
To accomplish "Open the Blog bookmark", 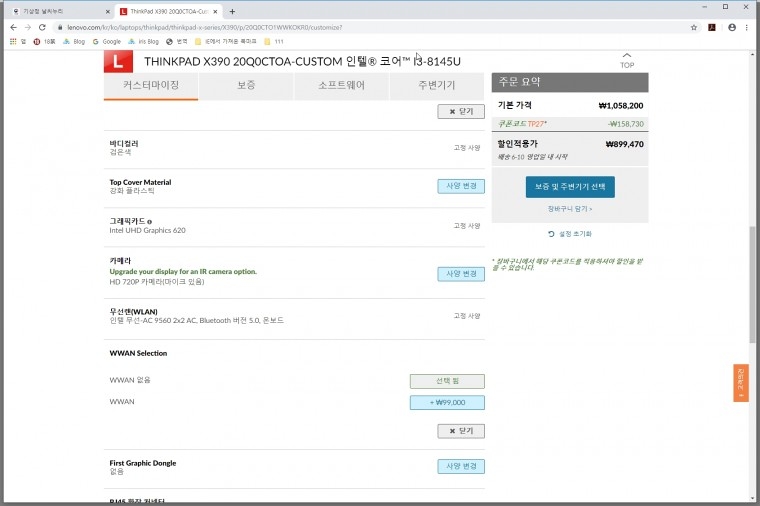I will click(74, 42).
